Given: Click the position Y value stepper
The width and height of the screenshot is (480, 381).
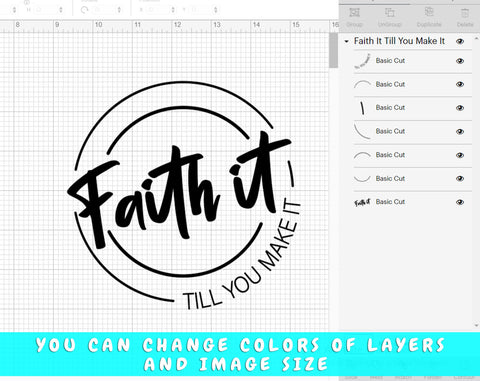Looking at the screenshot, I should (x=216, y=10).
